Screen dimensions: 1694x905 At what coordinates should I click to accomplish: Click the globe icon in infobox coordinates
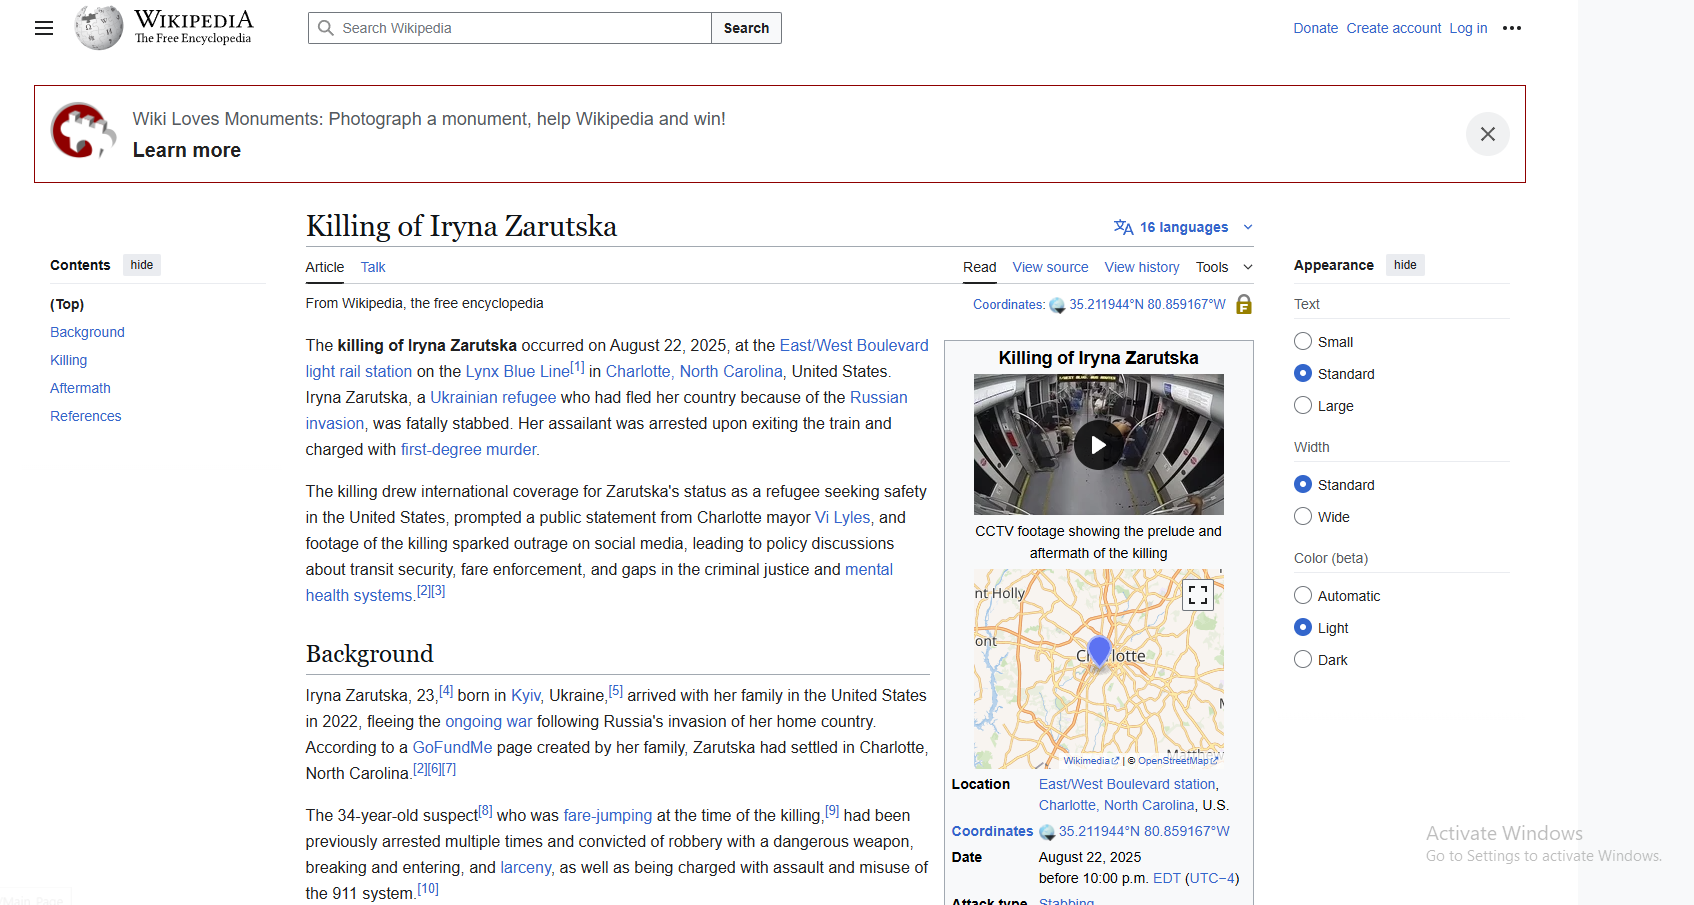click(x=1047, y=832)
